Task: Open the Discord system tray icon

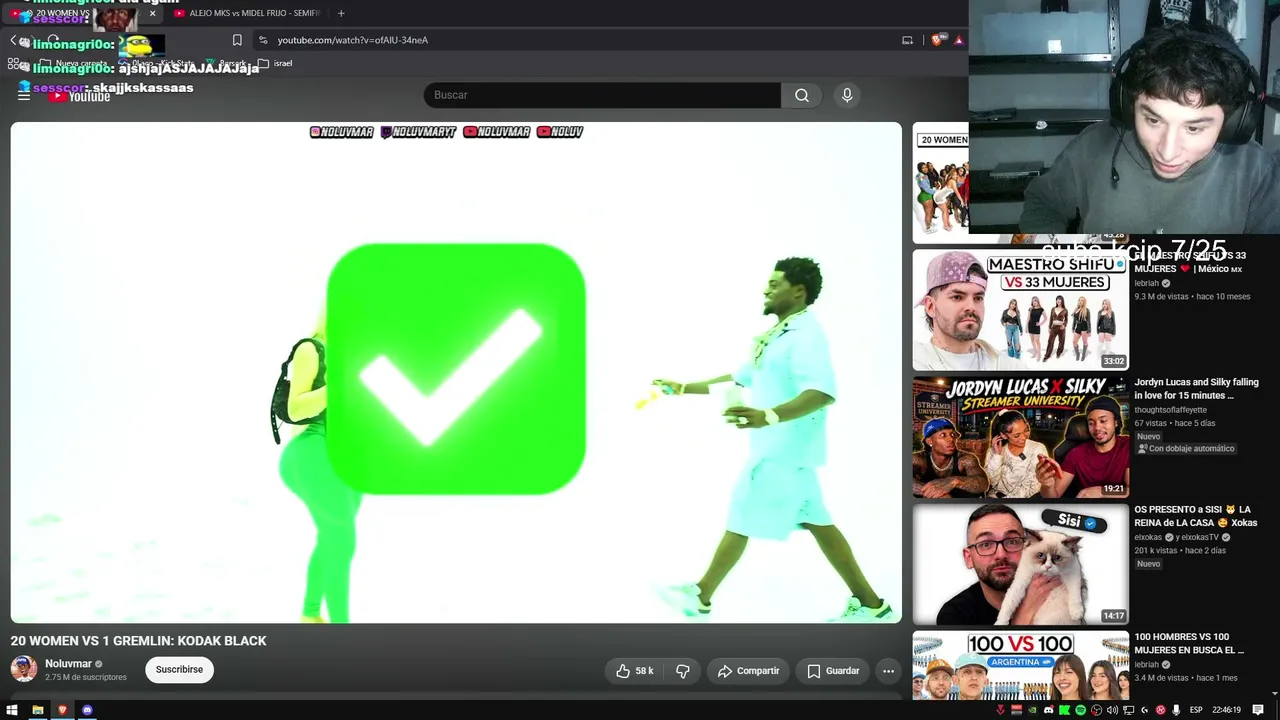Action: pyautogui.click(x=1048, y=710)
